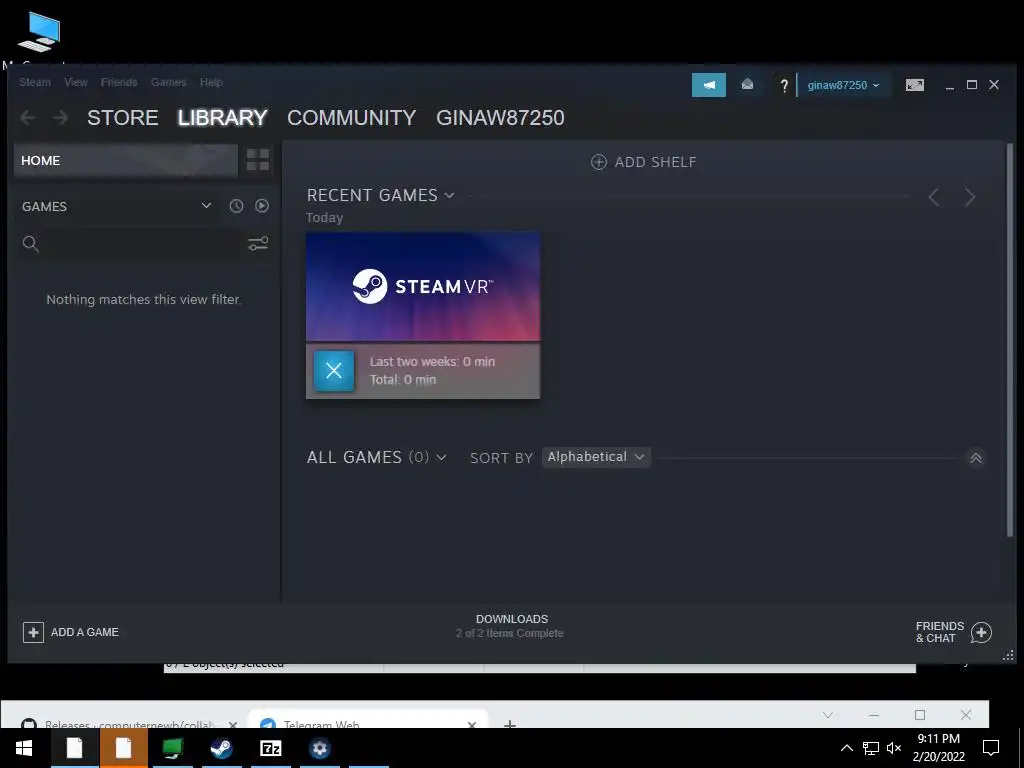Click the question mark help icon
Image resolution: width=1024 pixels, height=768 pixels.
[x=784, y=85]
